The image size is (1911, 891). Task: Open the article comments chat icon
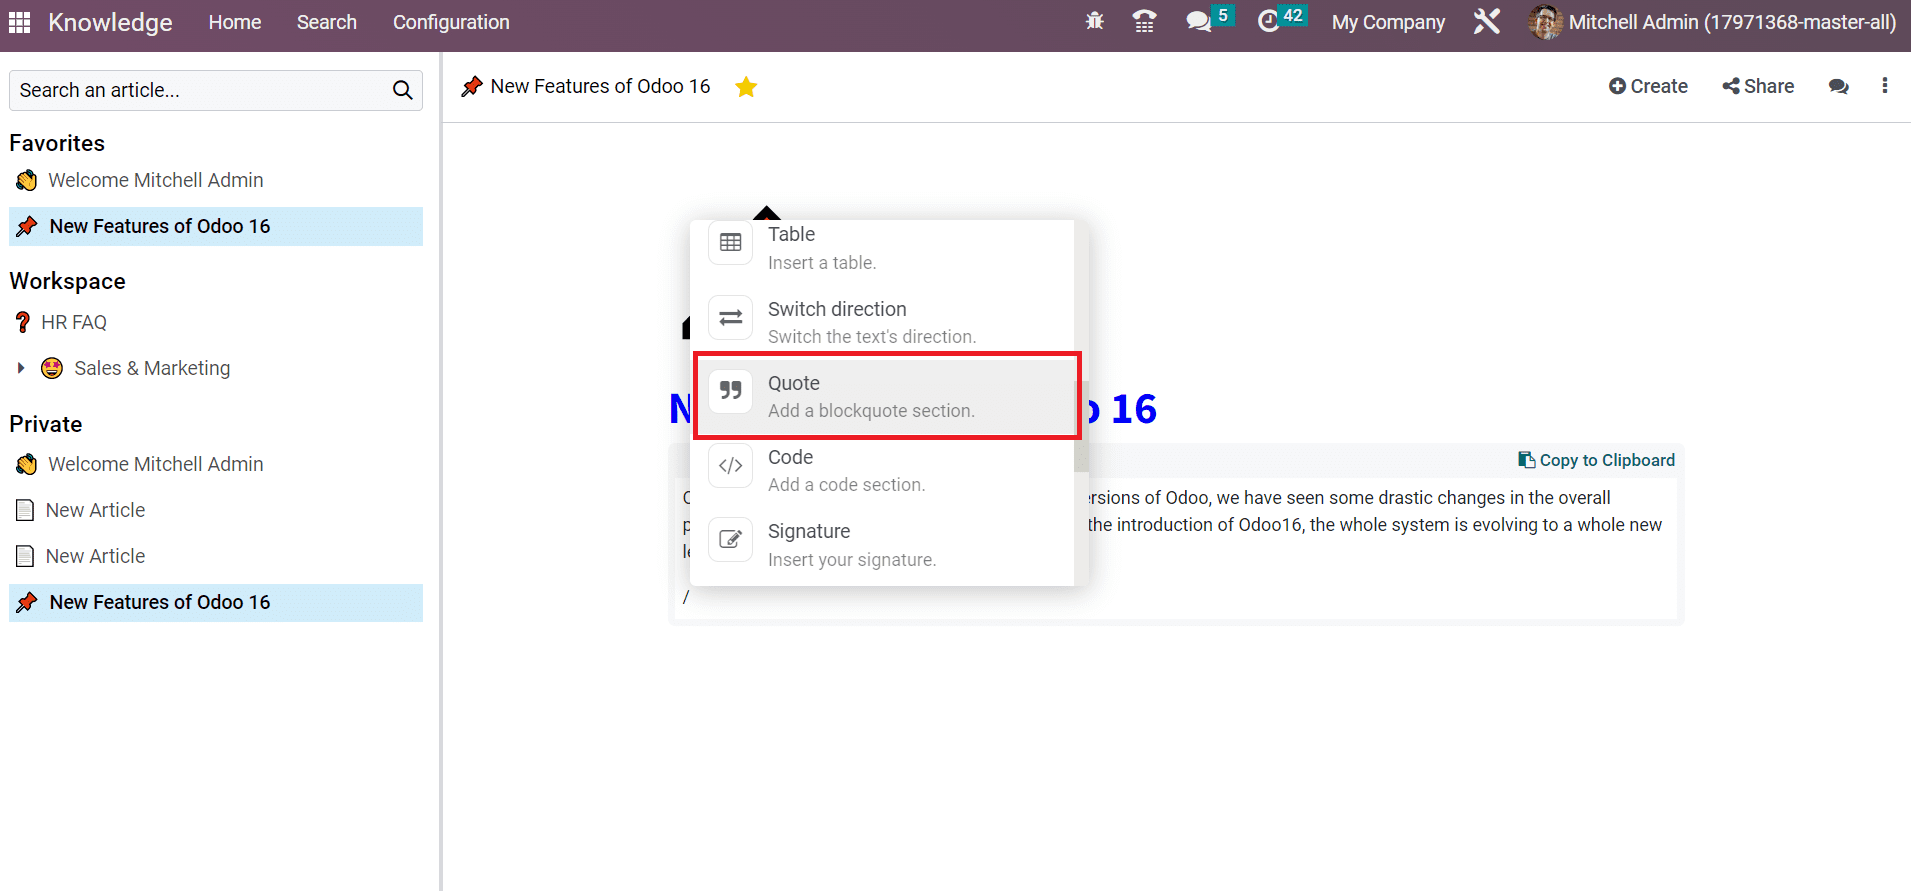(1838, 87)
